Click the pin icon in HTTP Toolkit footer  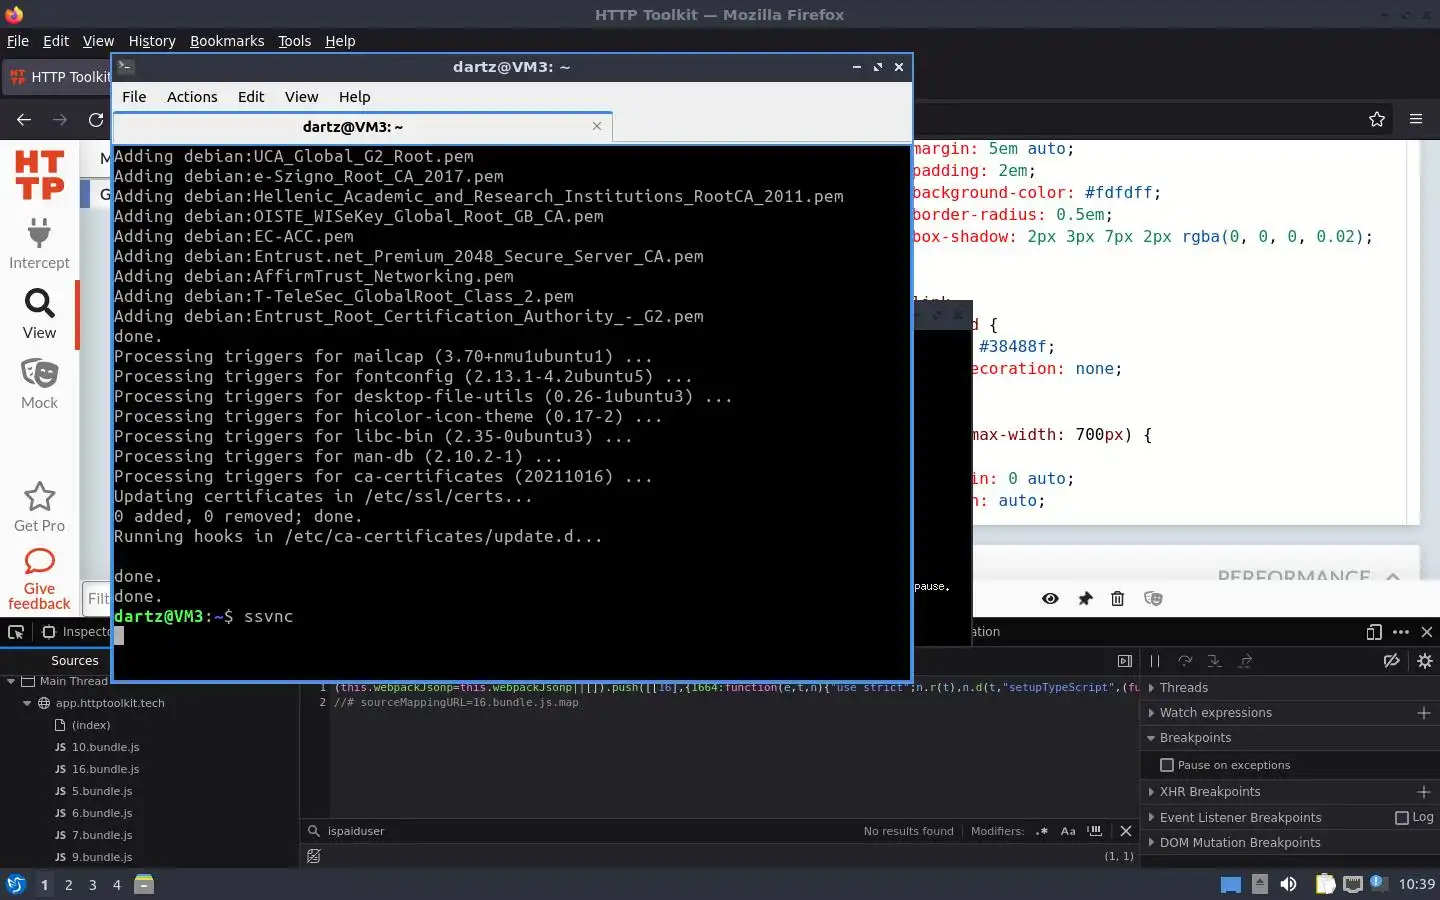pyautogui.click(x=1085, y=598)
